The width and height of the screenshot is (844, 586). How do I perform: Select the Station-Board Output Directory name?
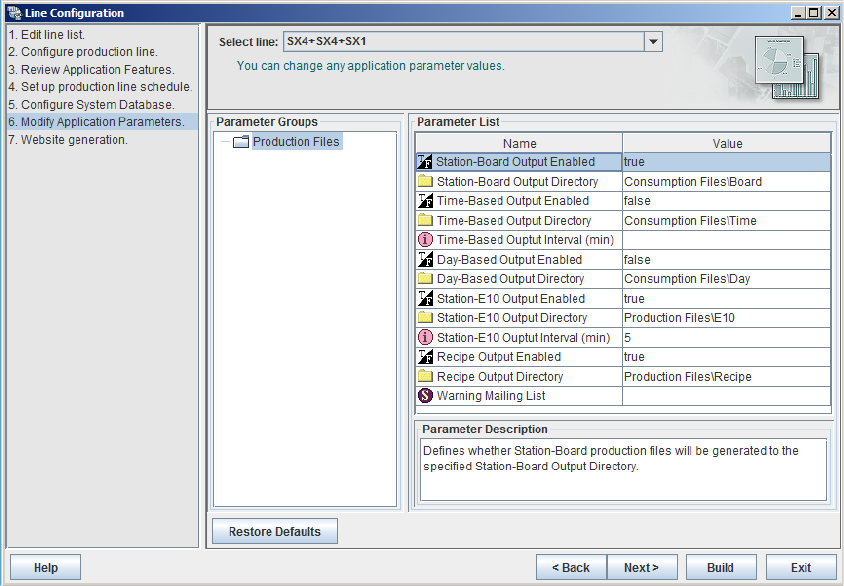(x=517, y=181)
